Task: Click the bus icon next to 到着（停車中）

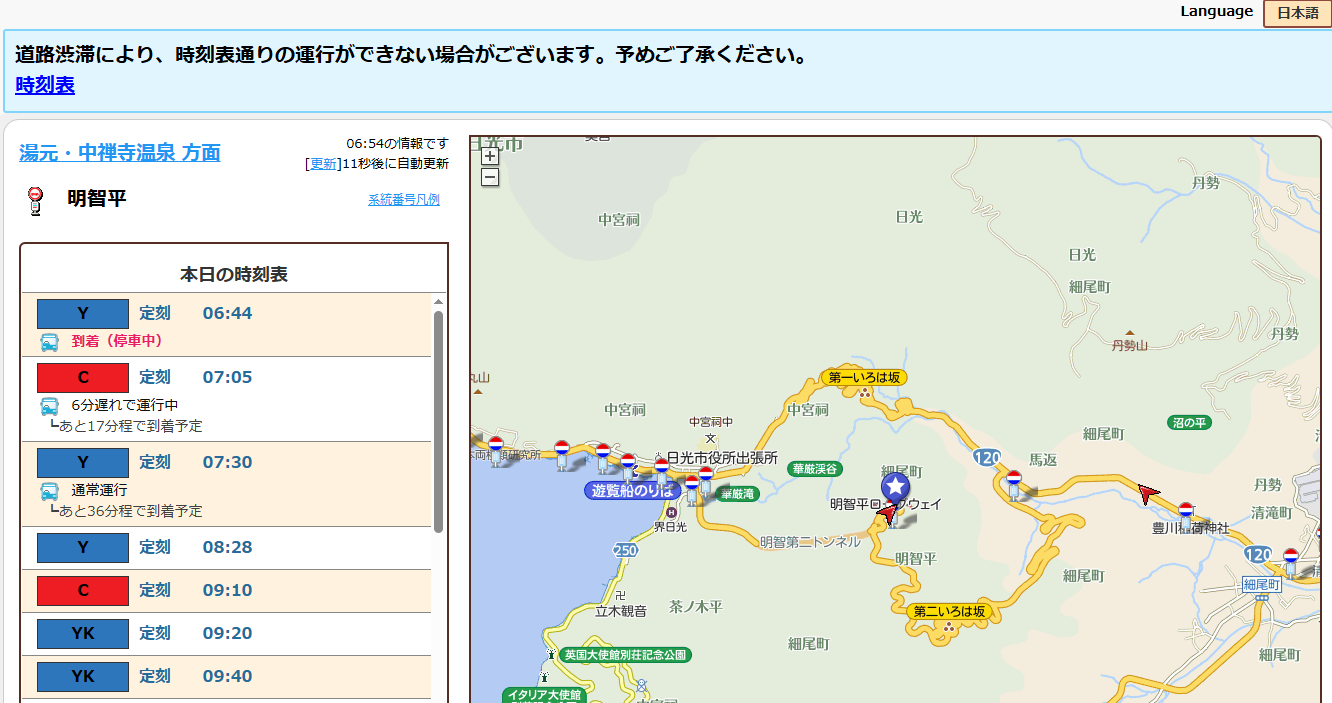Action: coord(49,341)
